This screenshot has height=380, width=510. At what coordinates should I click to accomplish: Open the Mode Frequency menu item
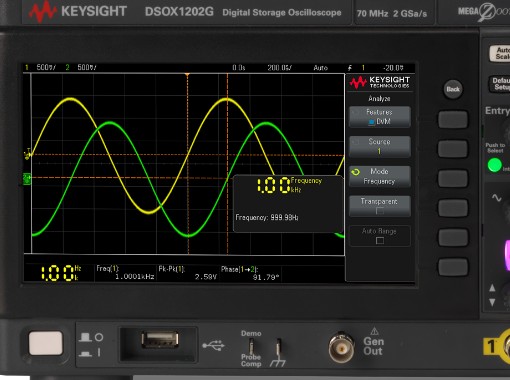coord(379,176)
